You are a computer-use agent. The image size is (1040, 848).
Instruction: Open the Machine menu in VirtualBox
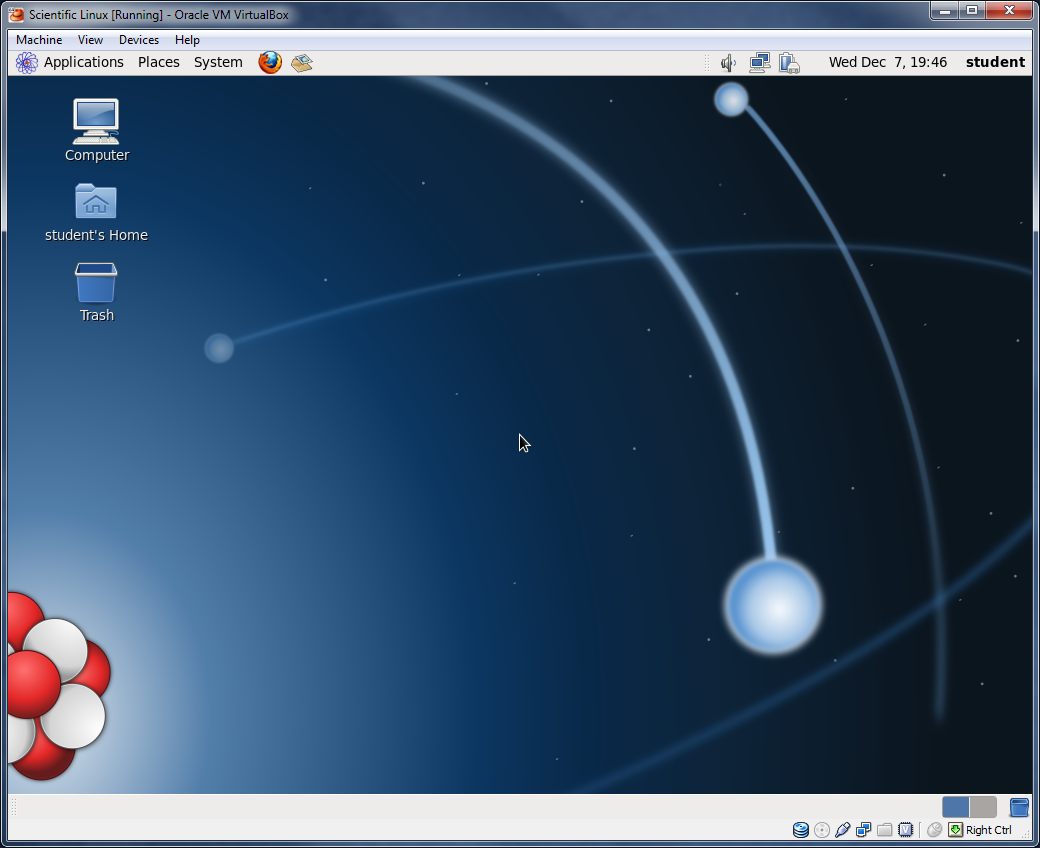click(39, 40)
